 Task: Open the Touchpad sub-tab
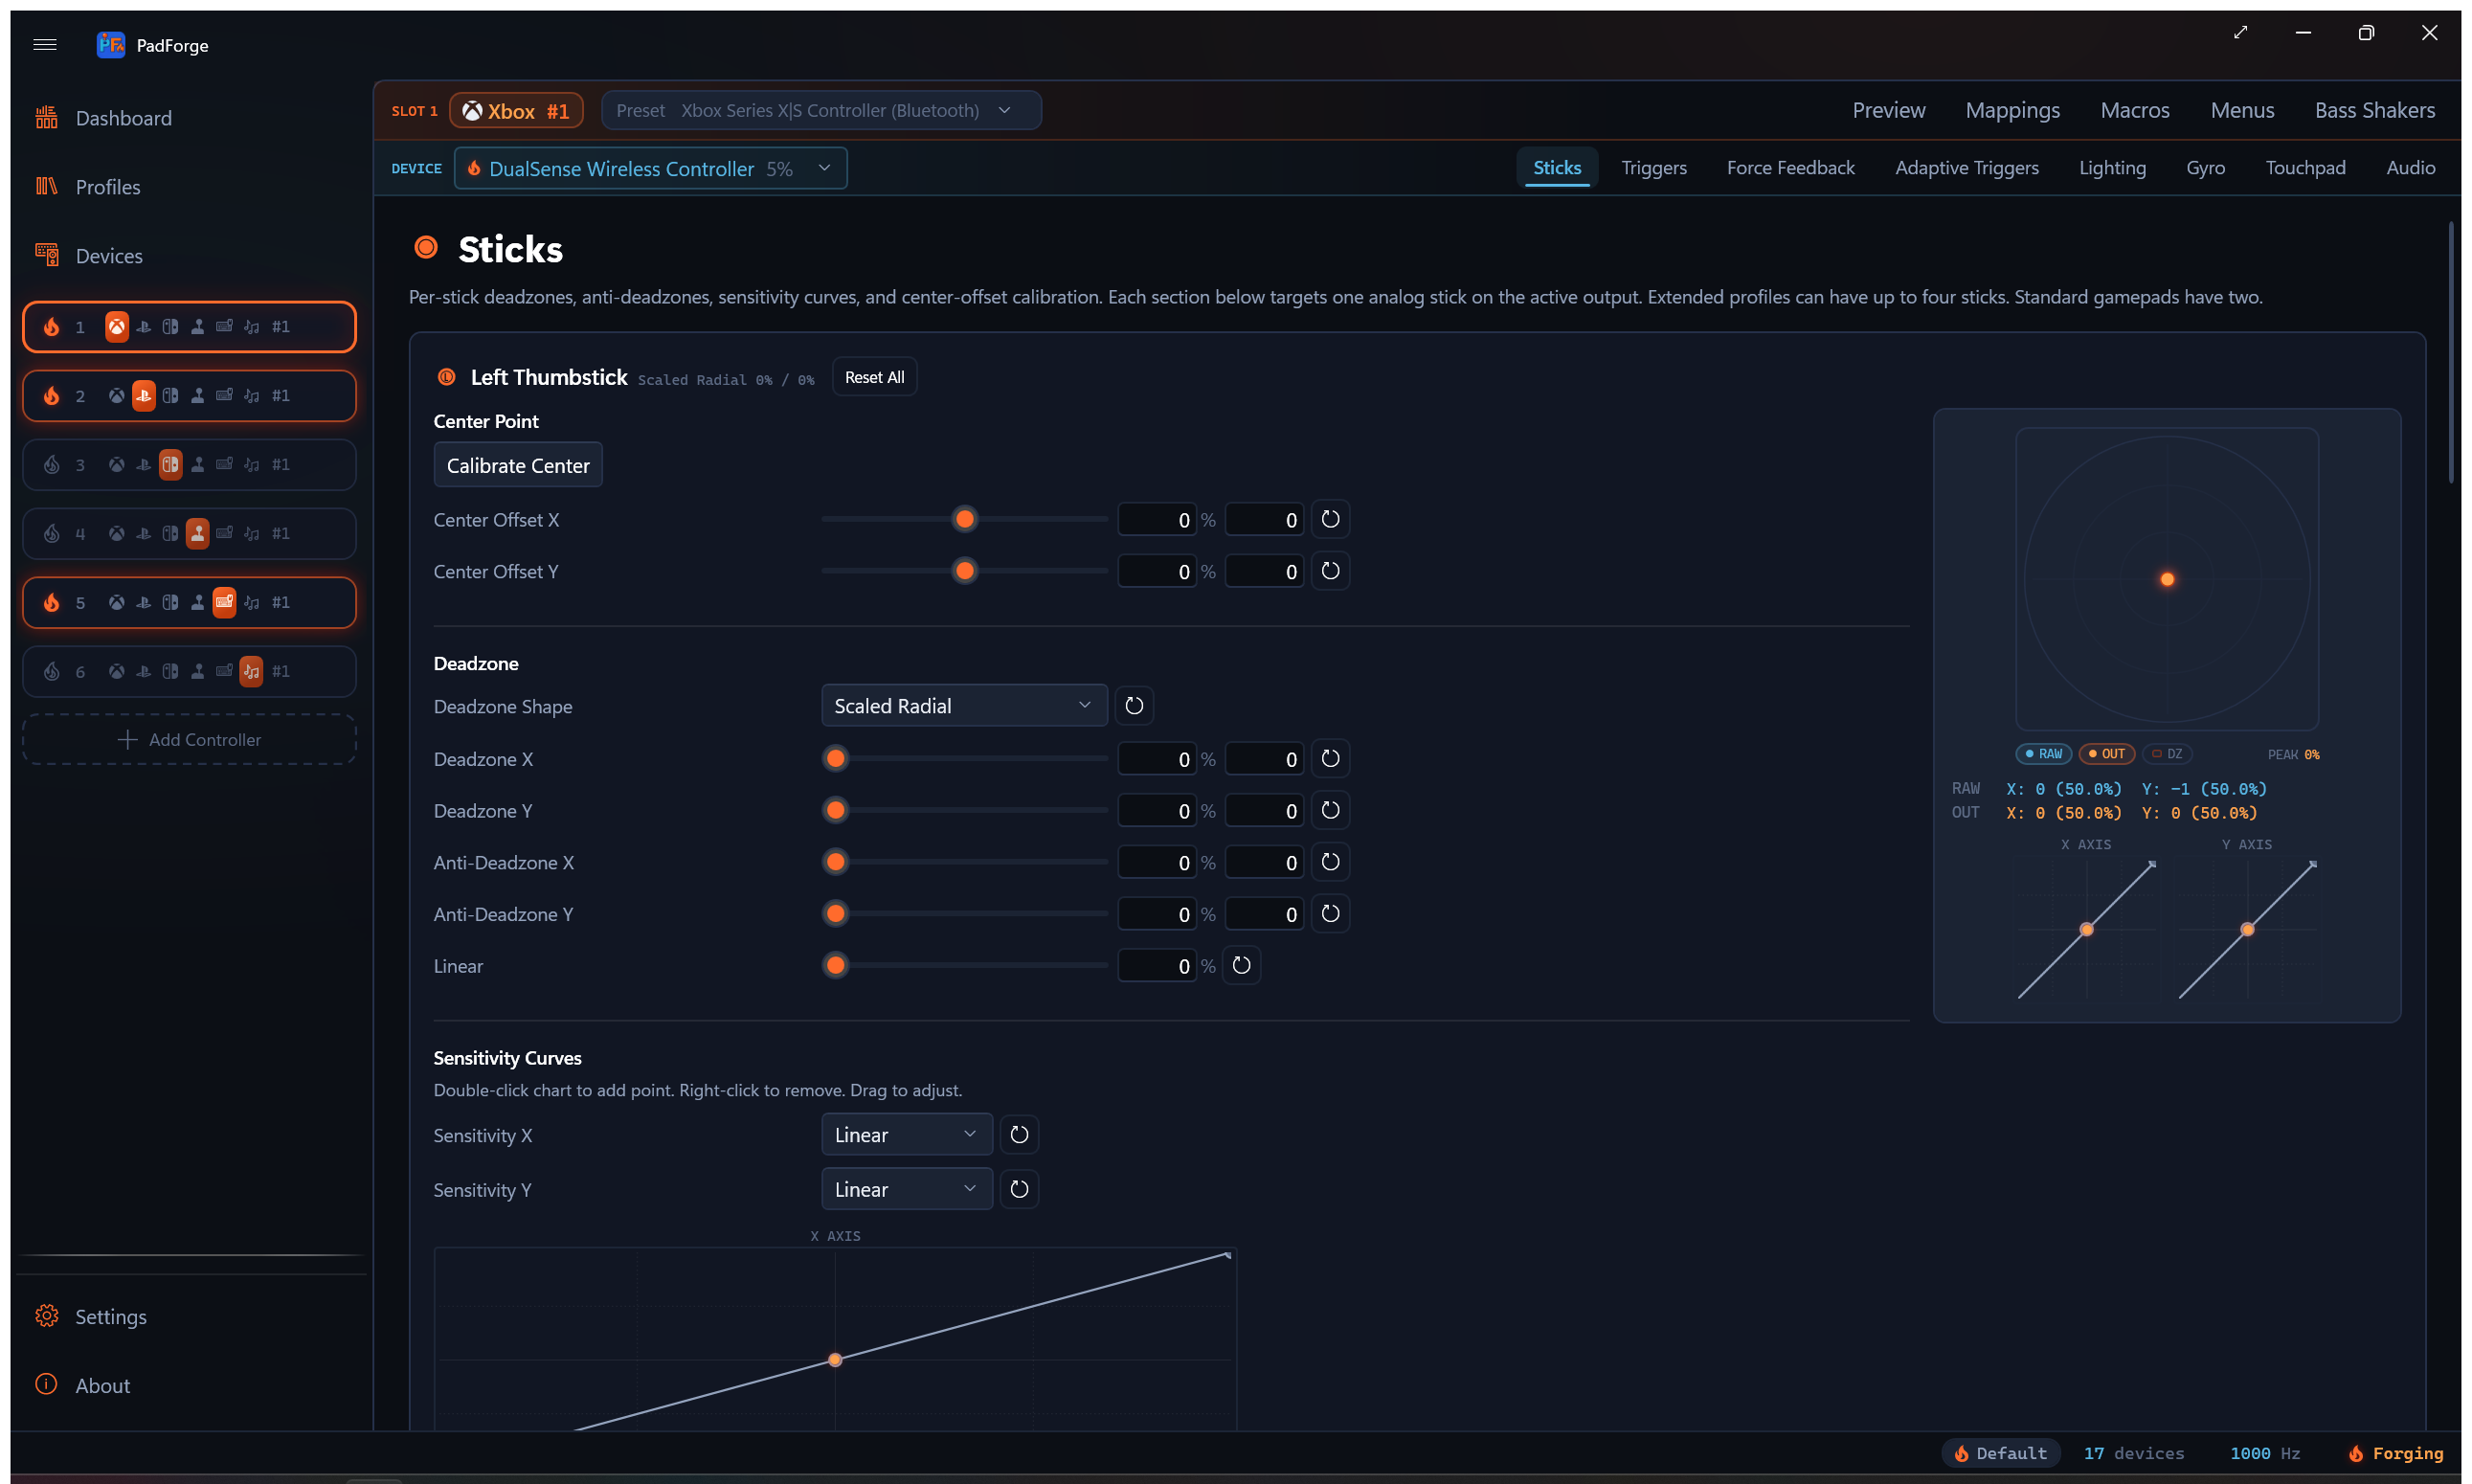(2305, 168)
